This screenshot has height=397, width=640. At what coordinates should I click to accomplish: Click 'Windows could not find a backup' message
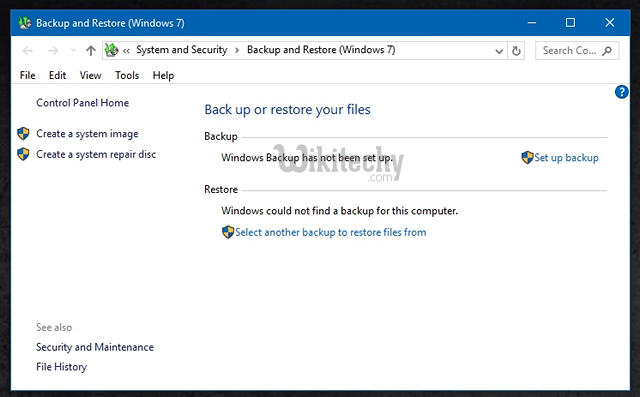340,211
